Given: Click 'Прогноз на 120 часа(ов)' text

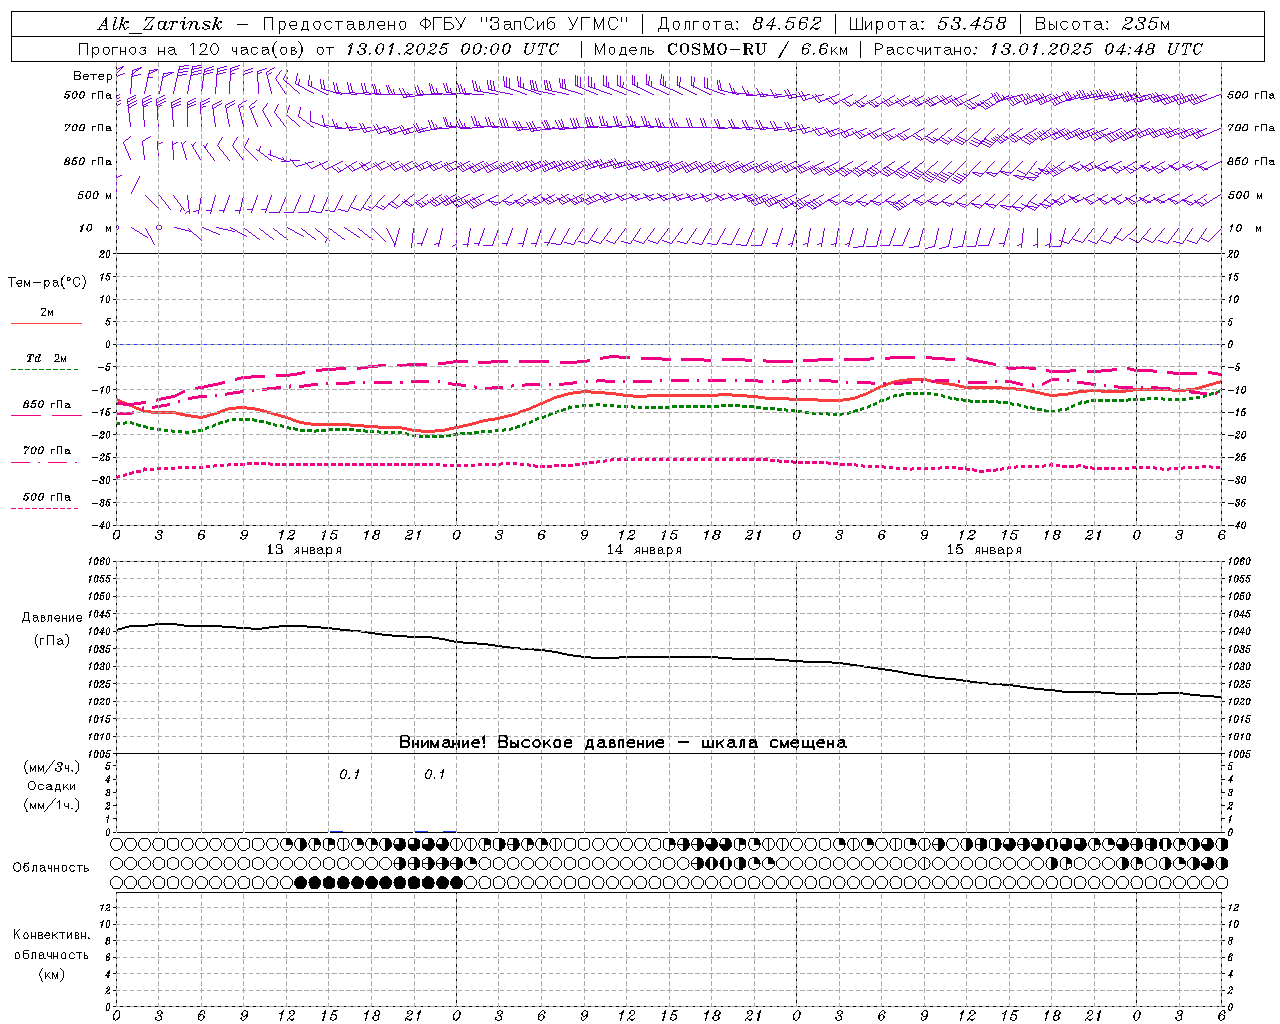Looking at the screenshot, I should 192,49.
